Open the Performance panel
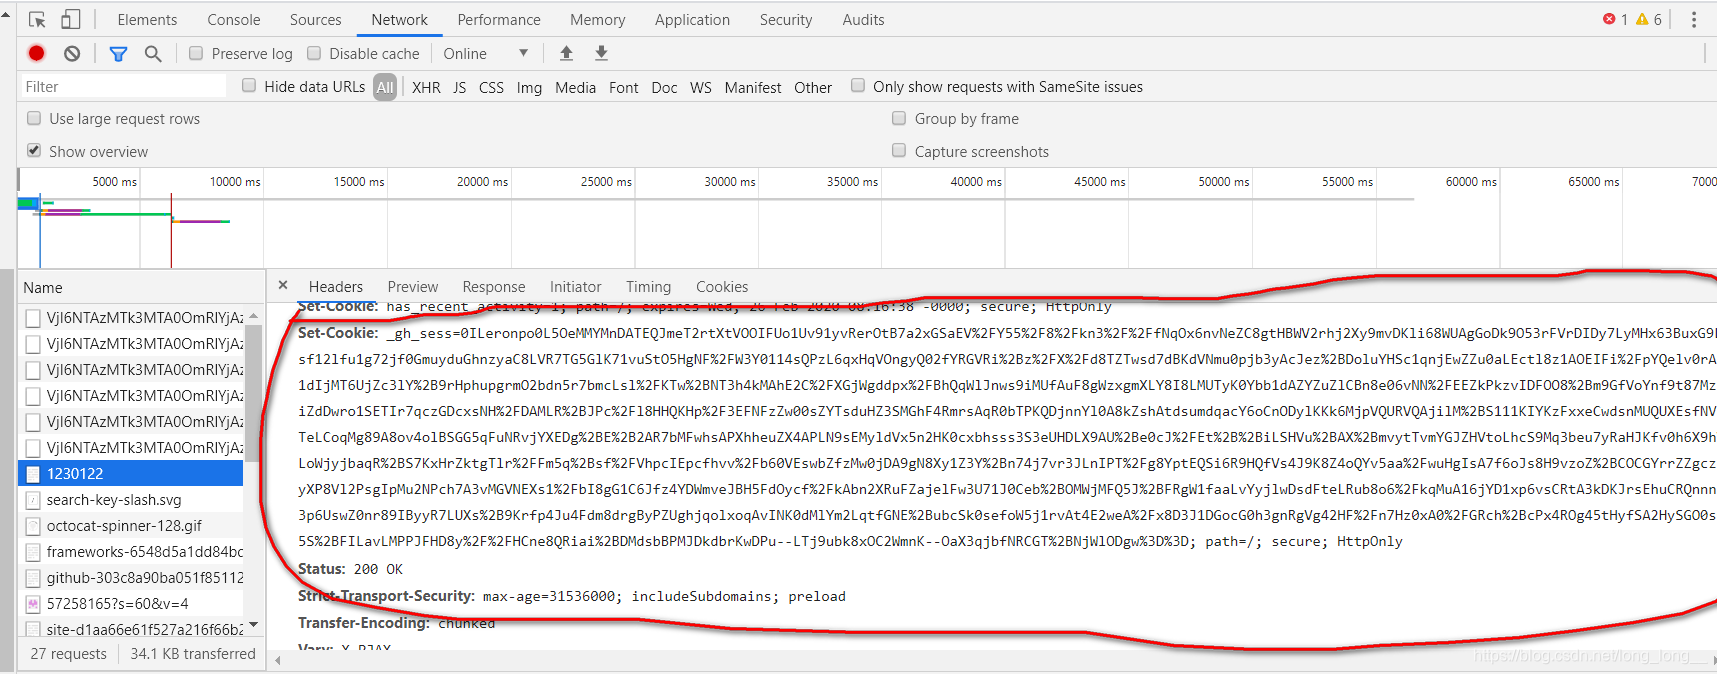Viewport: 1717px width, 674px height. [499, 20]
